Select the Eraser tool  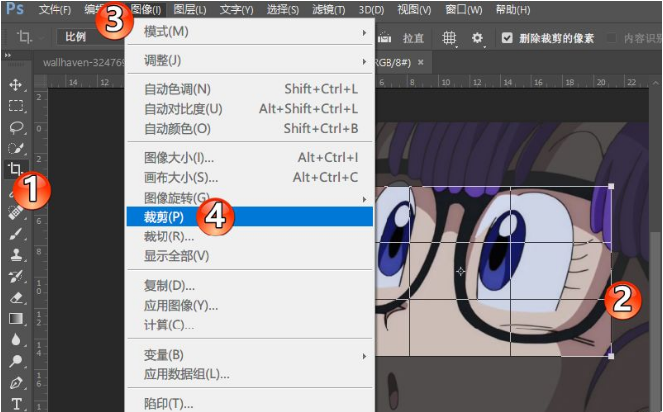click(16, 297)
